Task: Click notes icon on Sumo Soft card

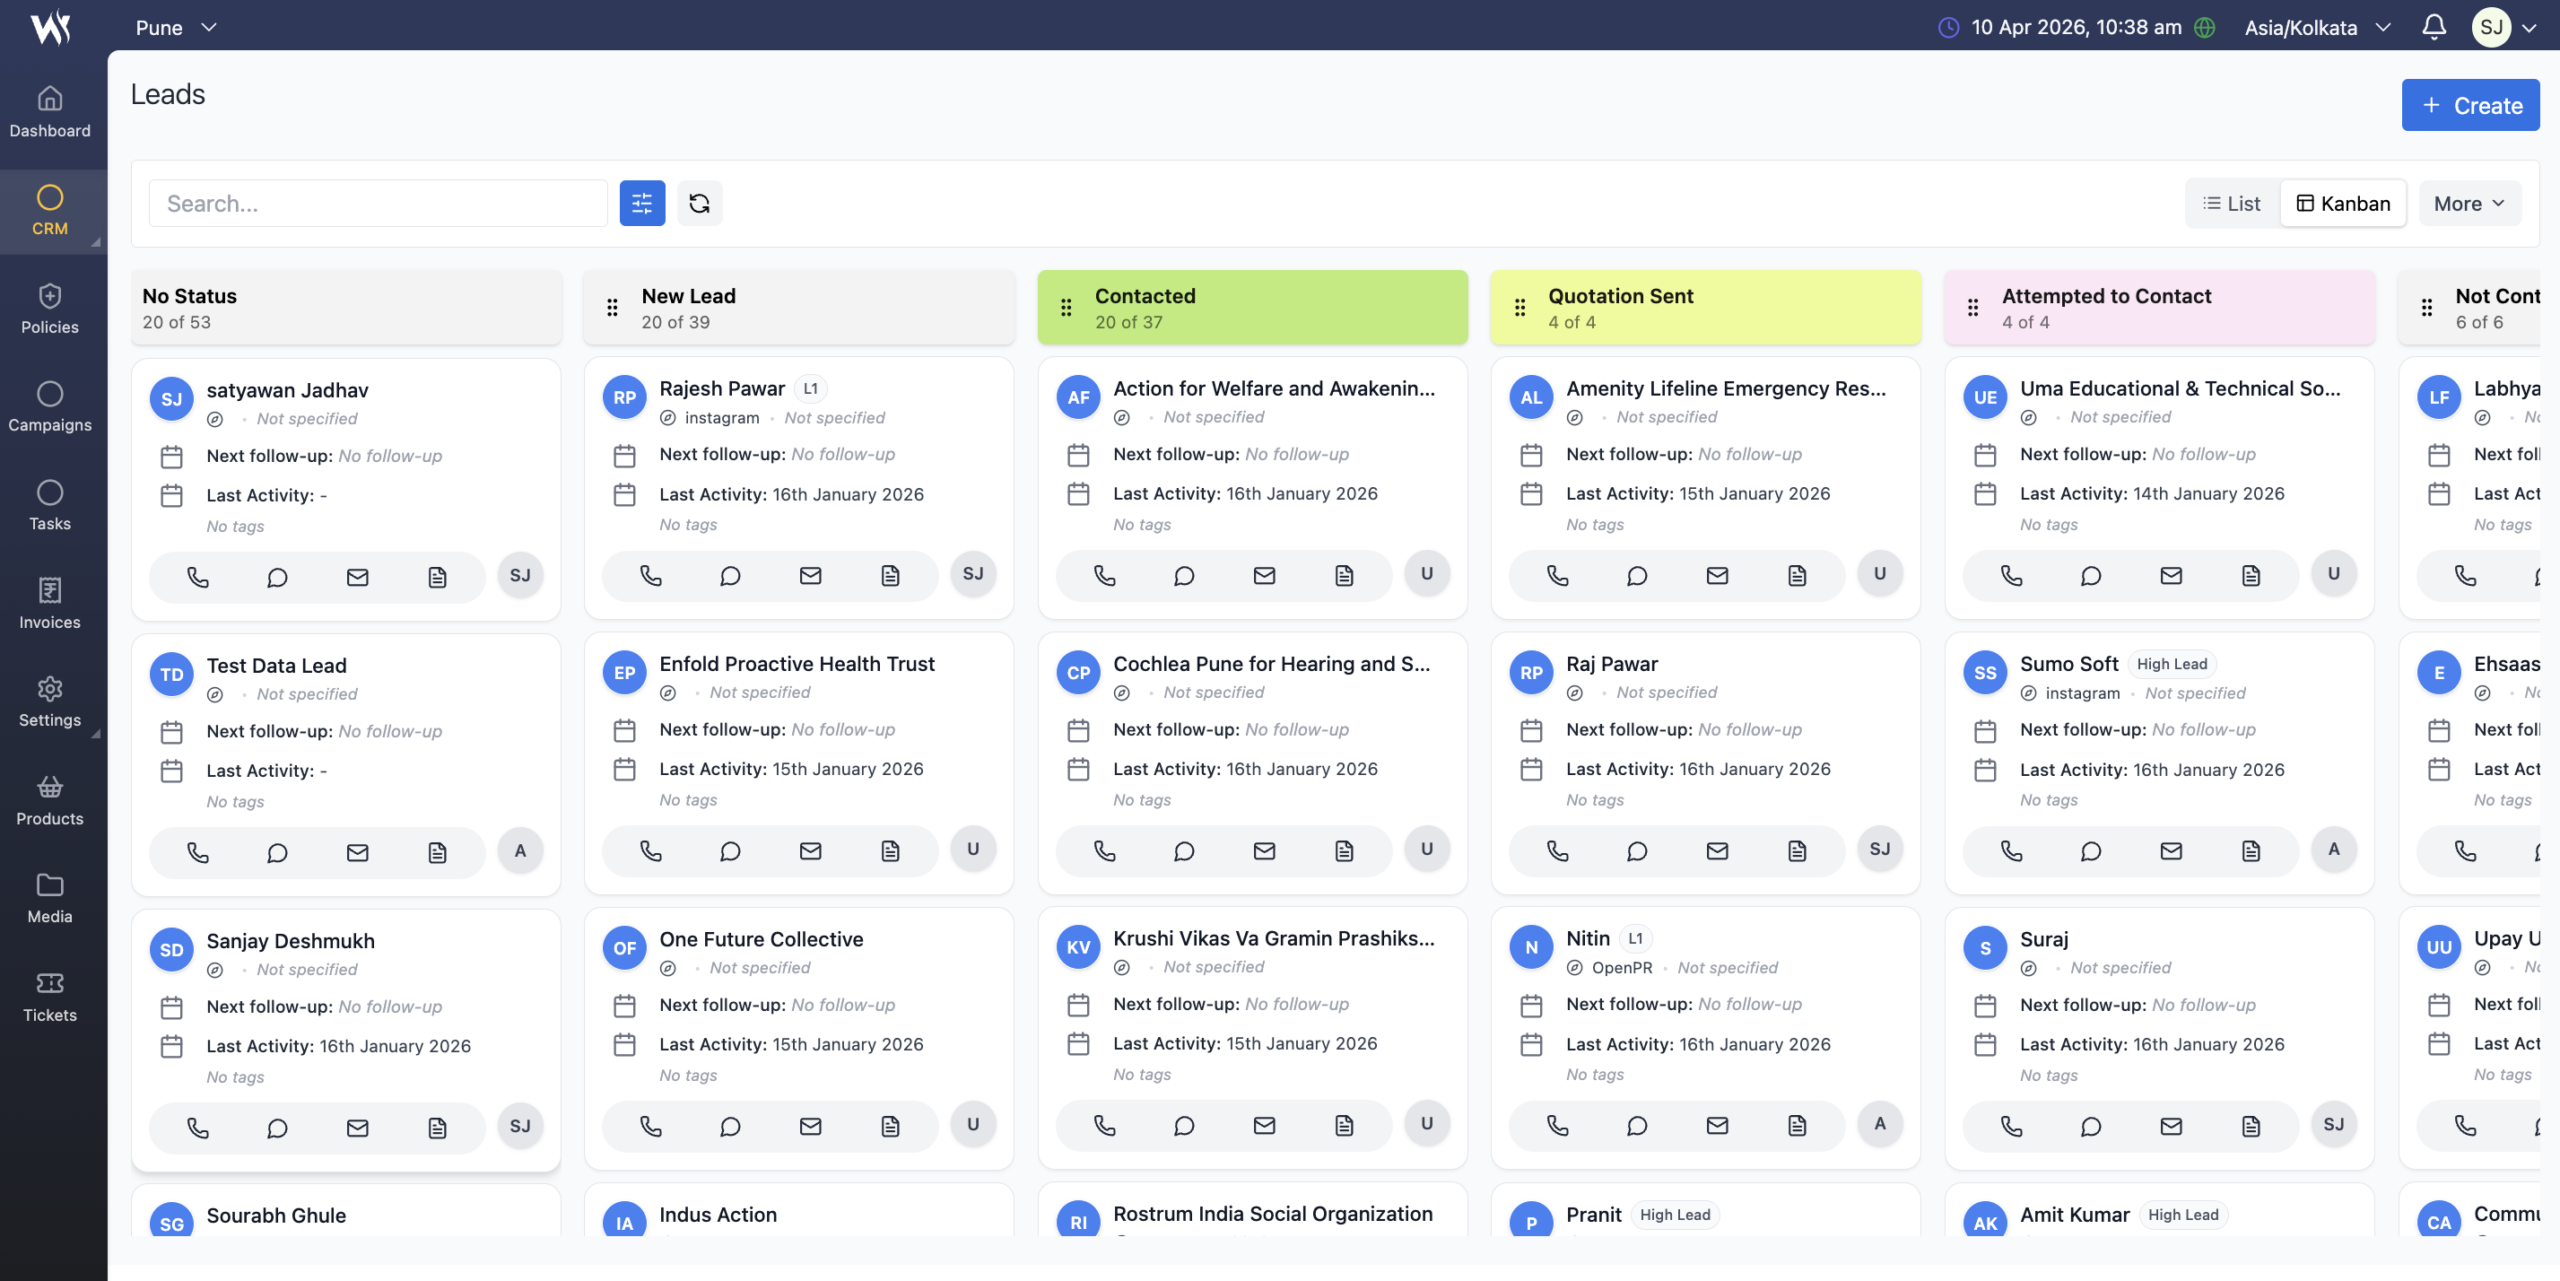Action: pyautogui.click(x=2250, y=851)
